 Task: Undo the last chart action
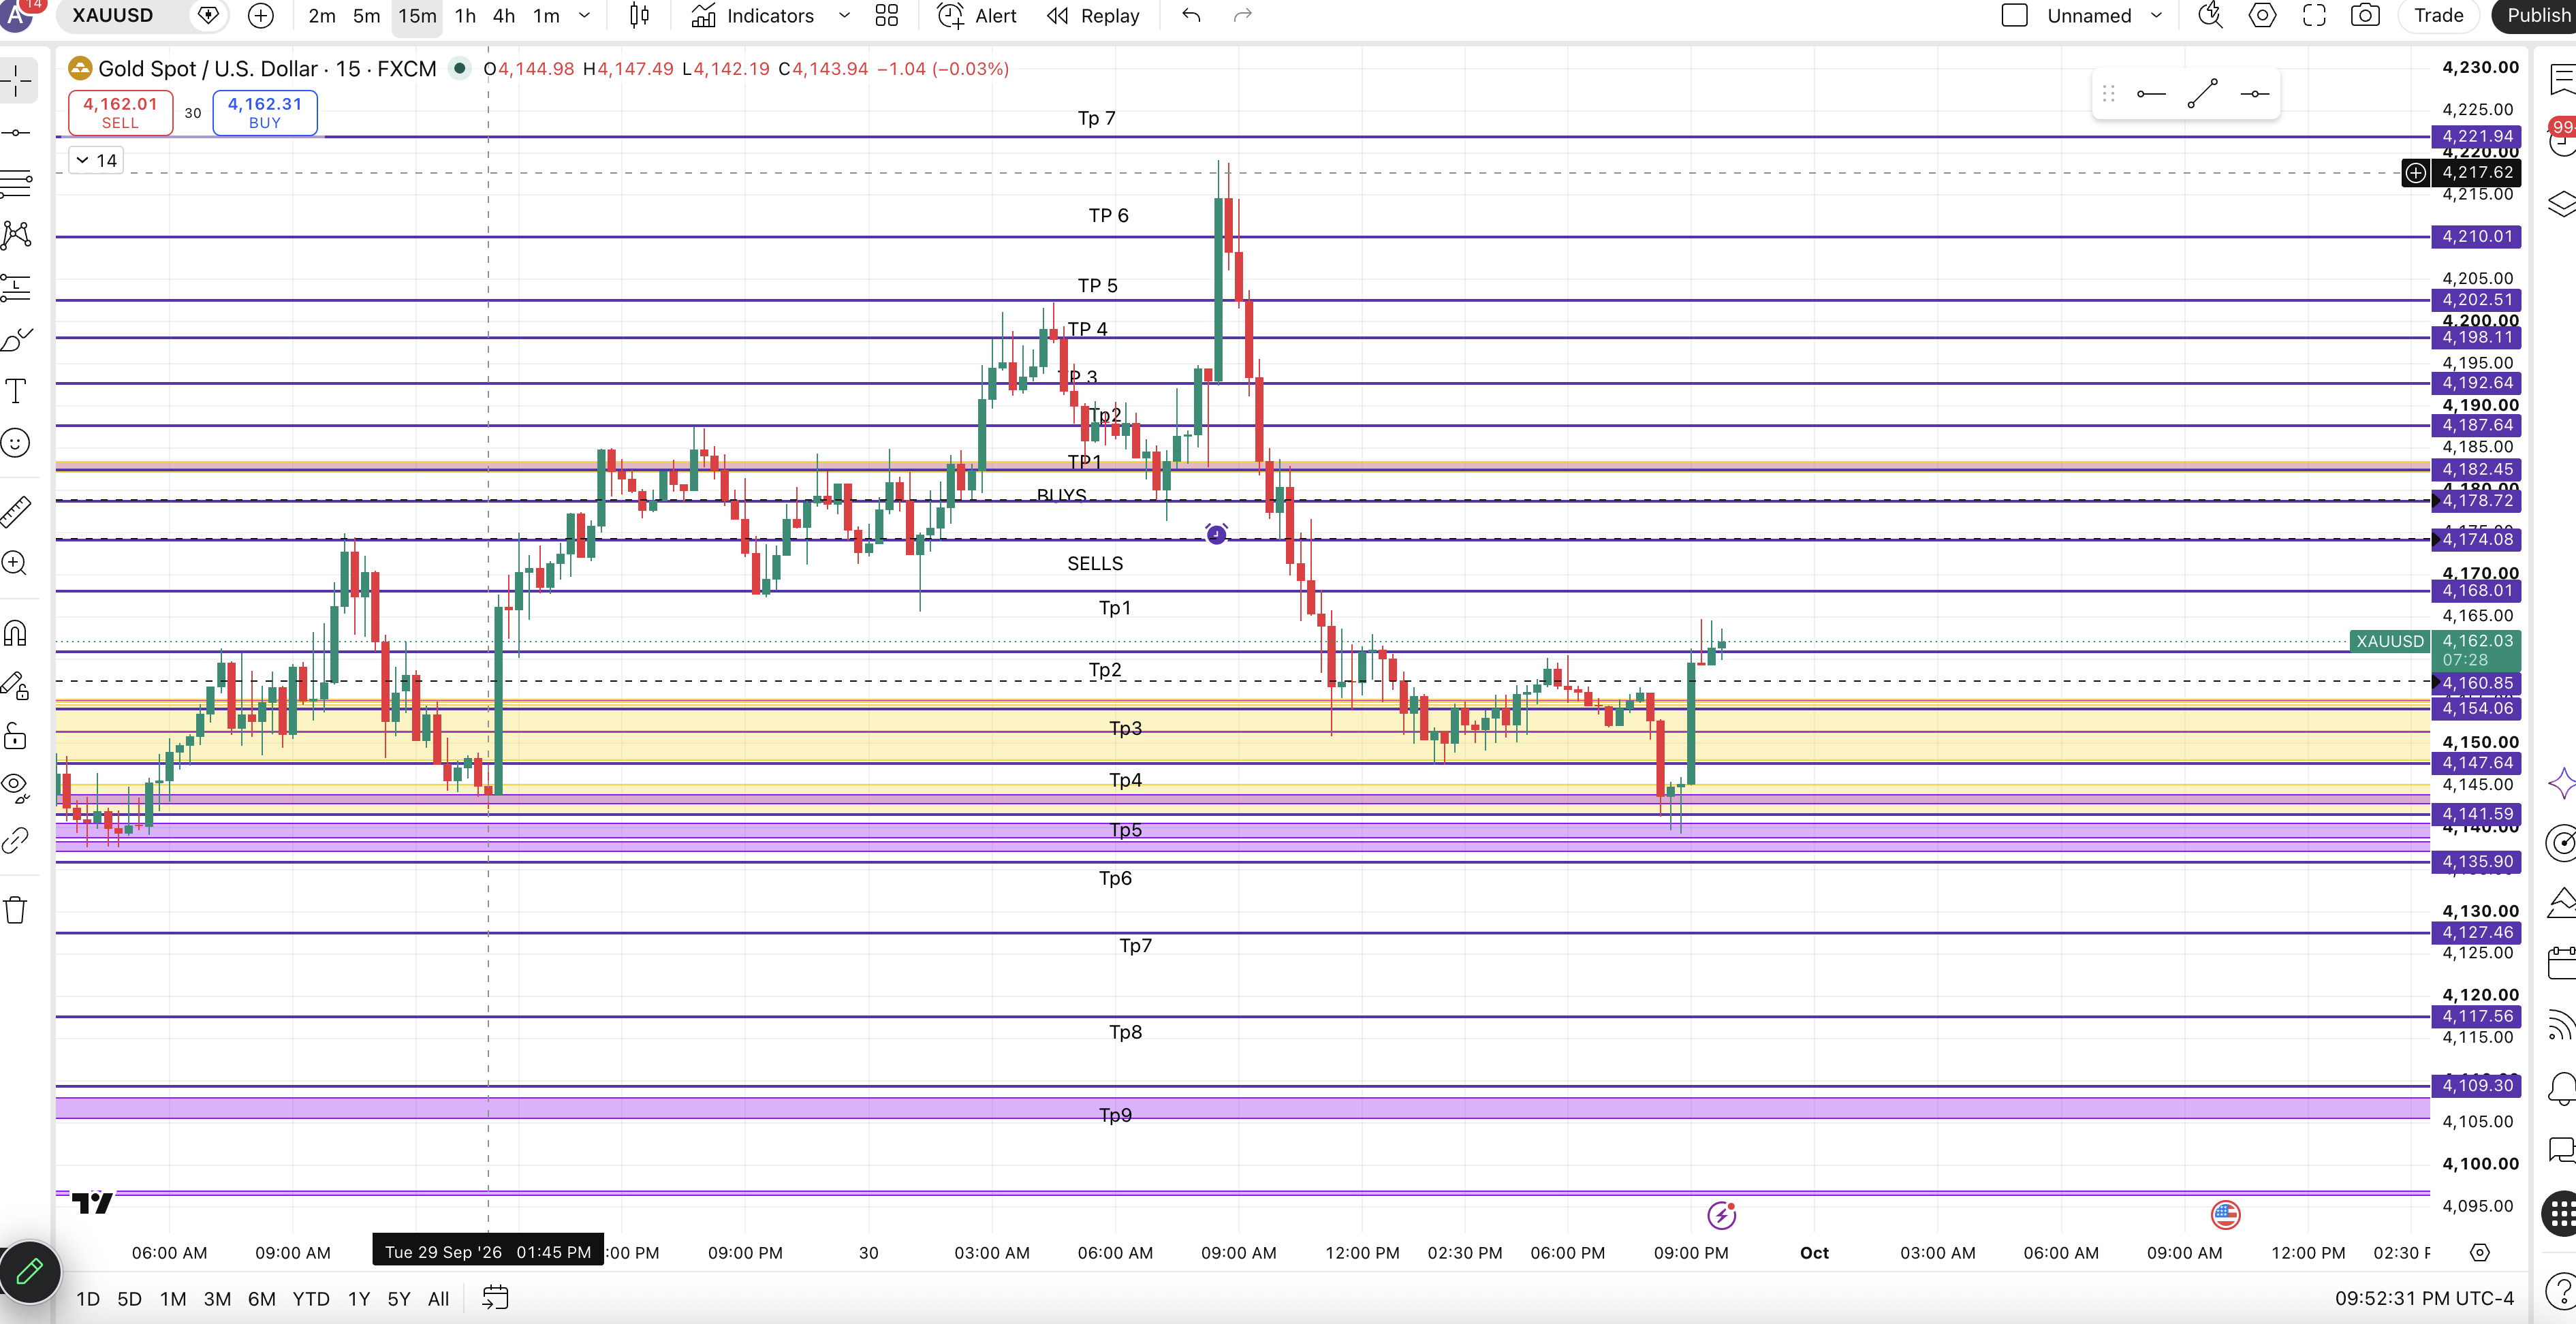coord(1191,16)
